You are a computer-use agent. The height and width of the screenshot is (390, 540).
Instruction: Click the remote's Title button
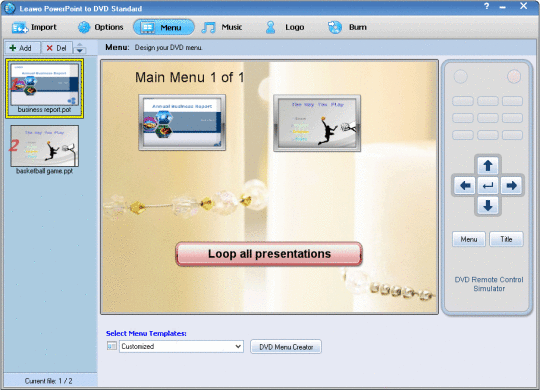506,239
